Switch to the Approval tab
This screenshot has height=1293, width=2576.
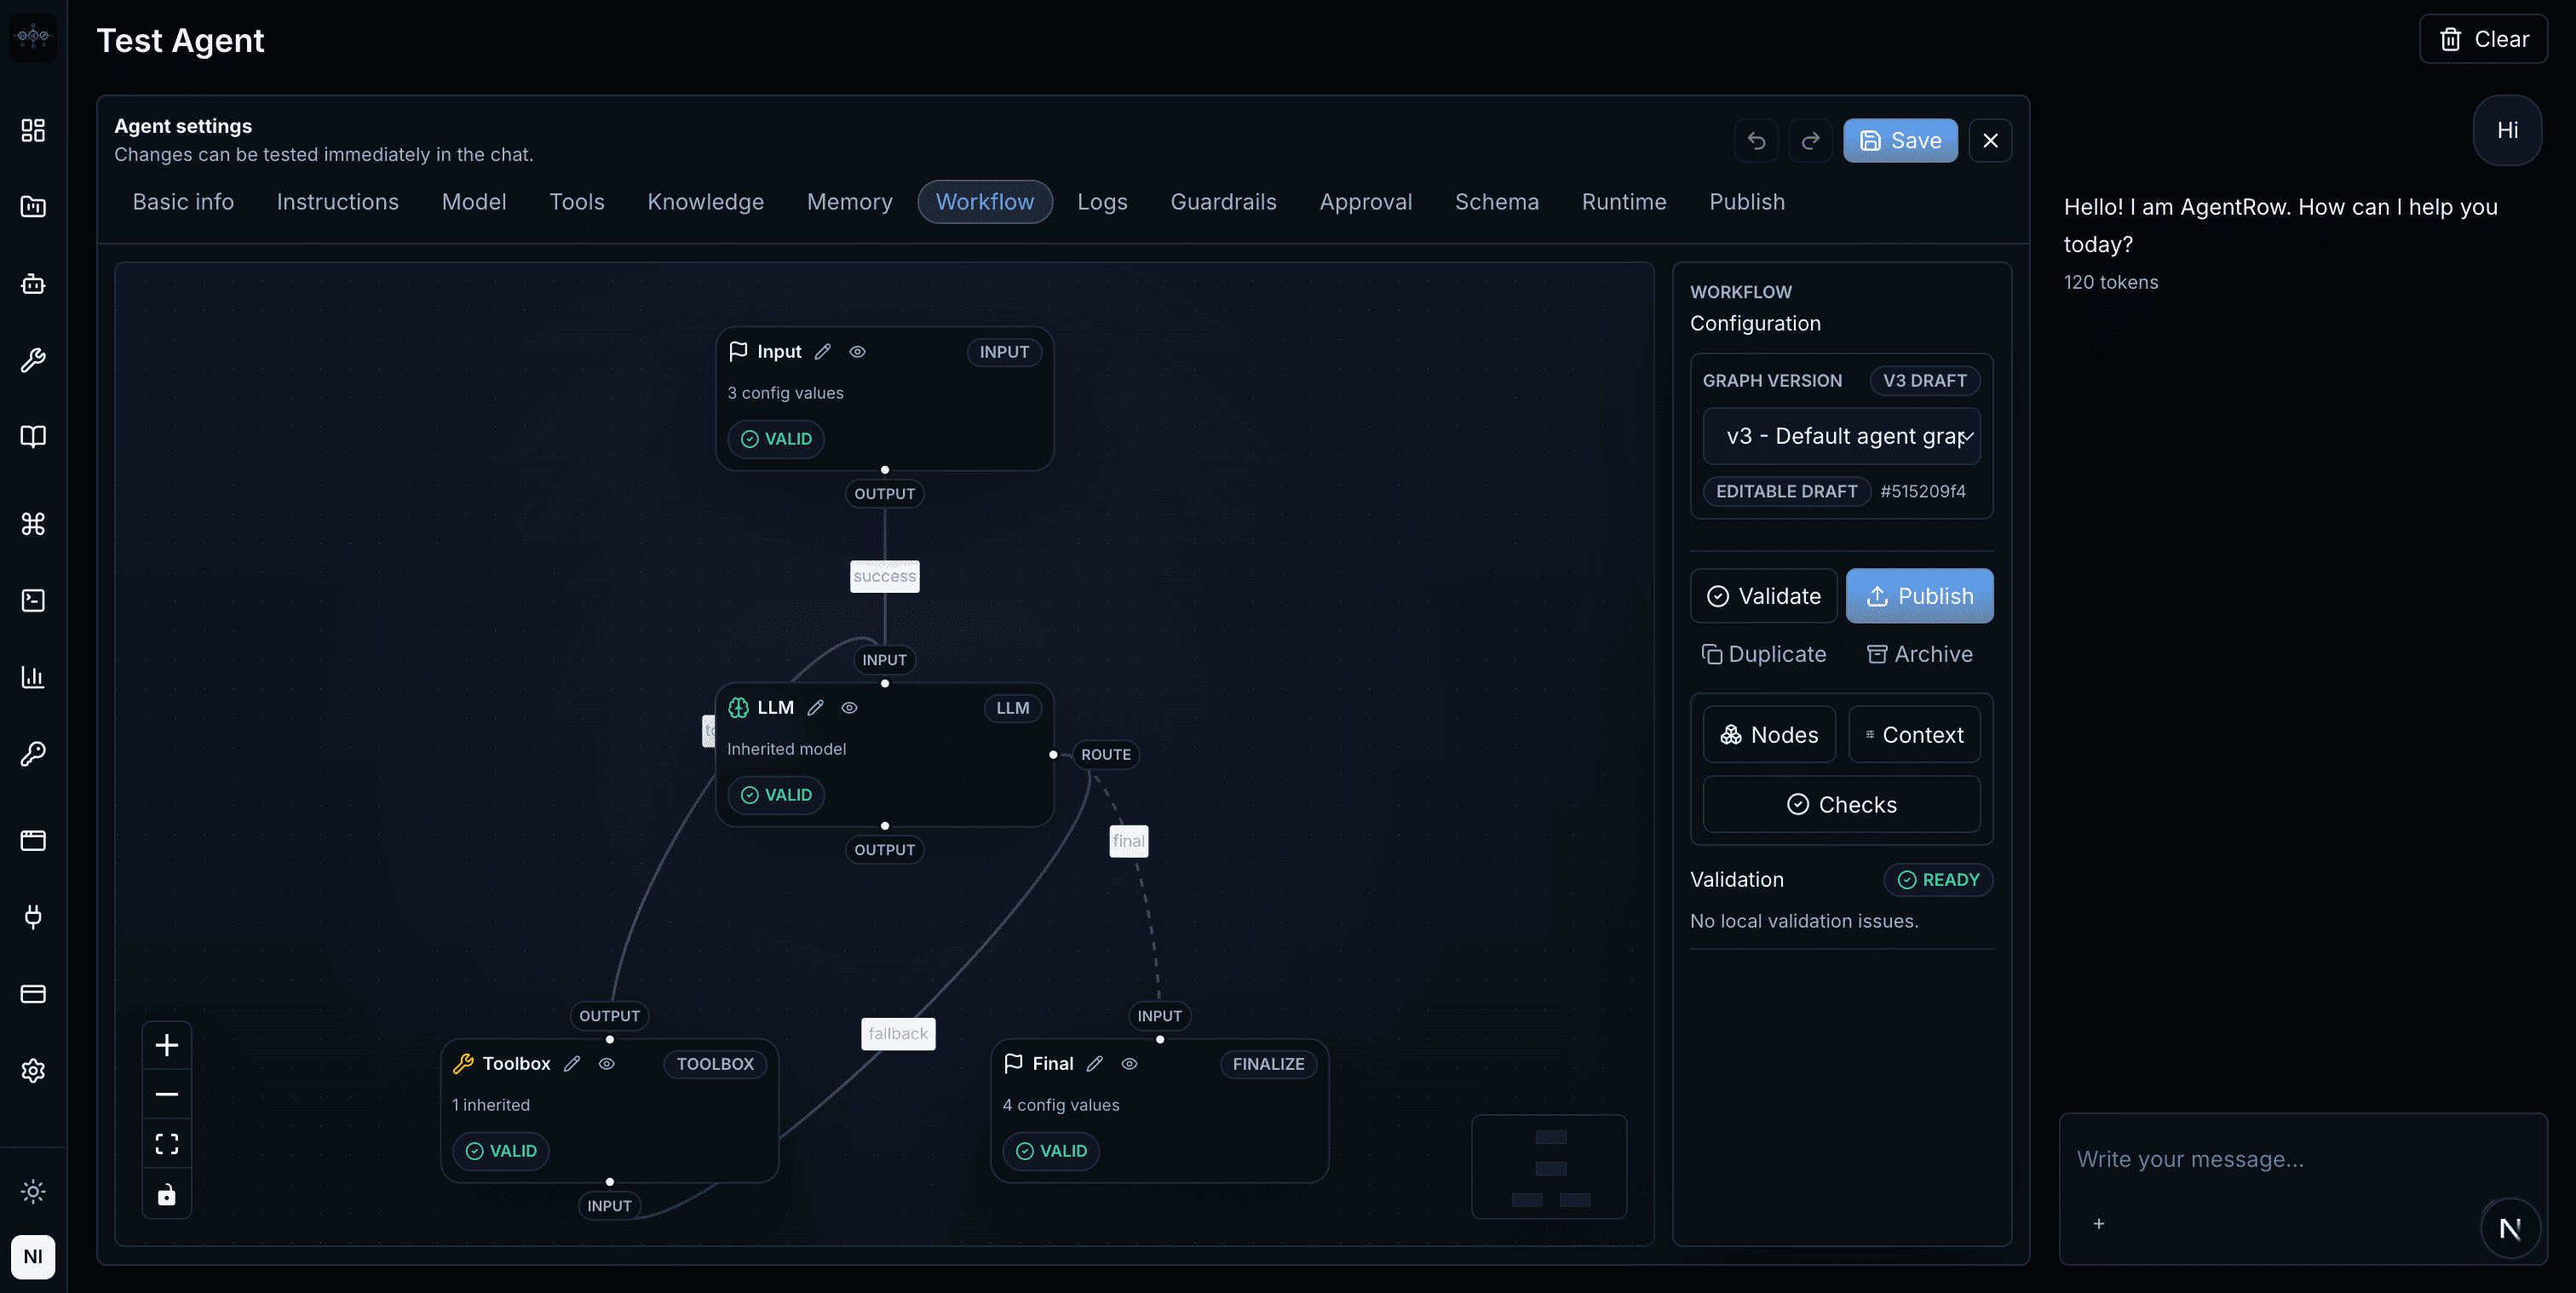pos(1366,202)
